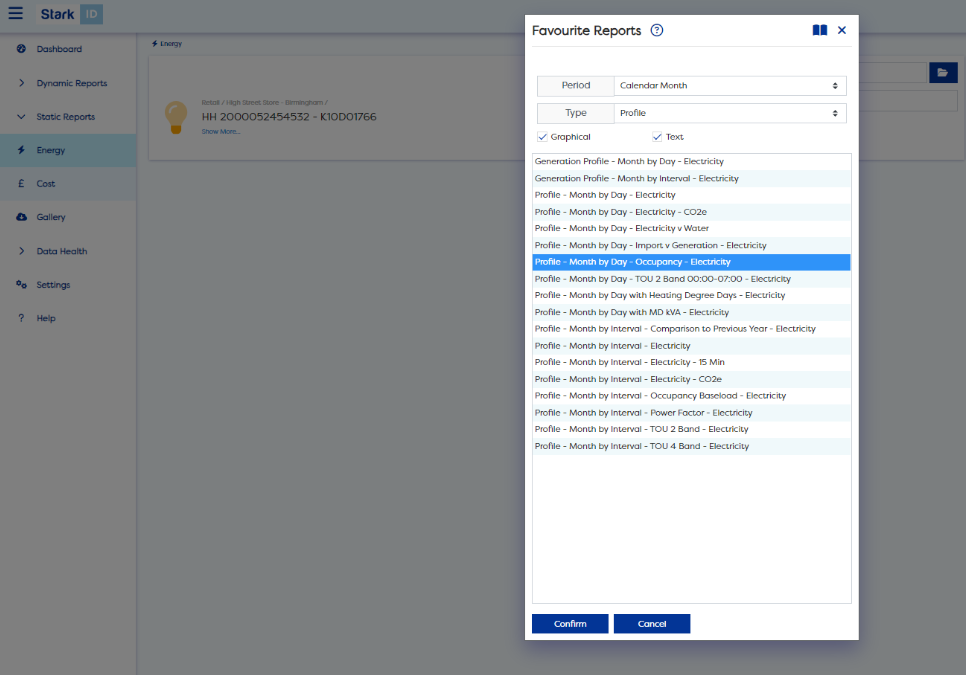The height and width of the screenshot is (675, 966).
Task: Click Retail / High Street Store breadcrumb path
Action: [265, 102]
